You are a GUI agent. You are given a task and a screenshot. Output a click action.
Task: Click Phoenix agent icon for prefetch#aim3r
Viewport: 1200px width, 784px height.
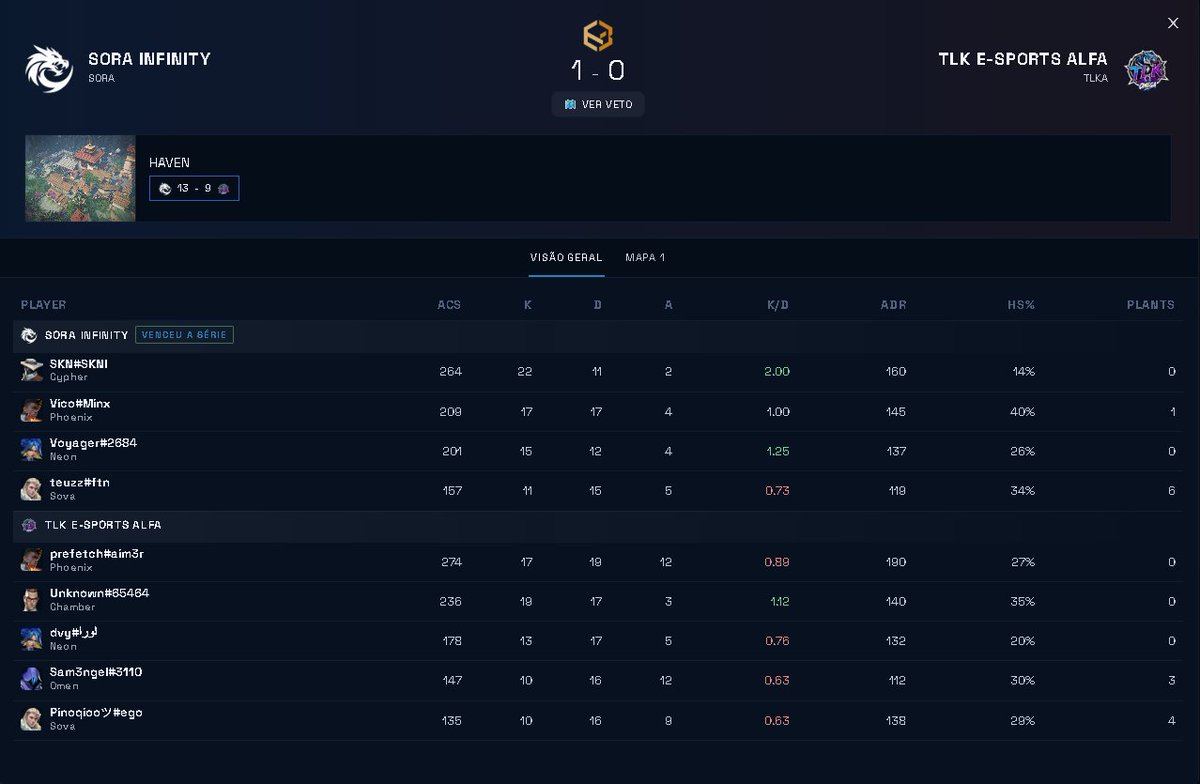(32, 561)
